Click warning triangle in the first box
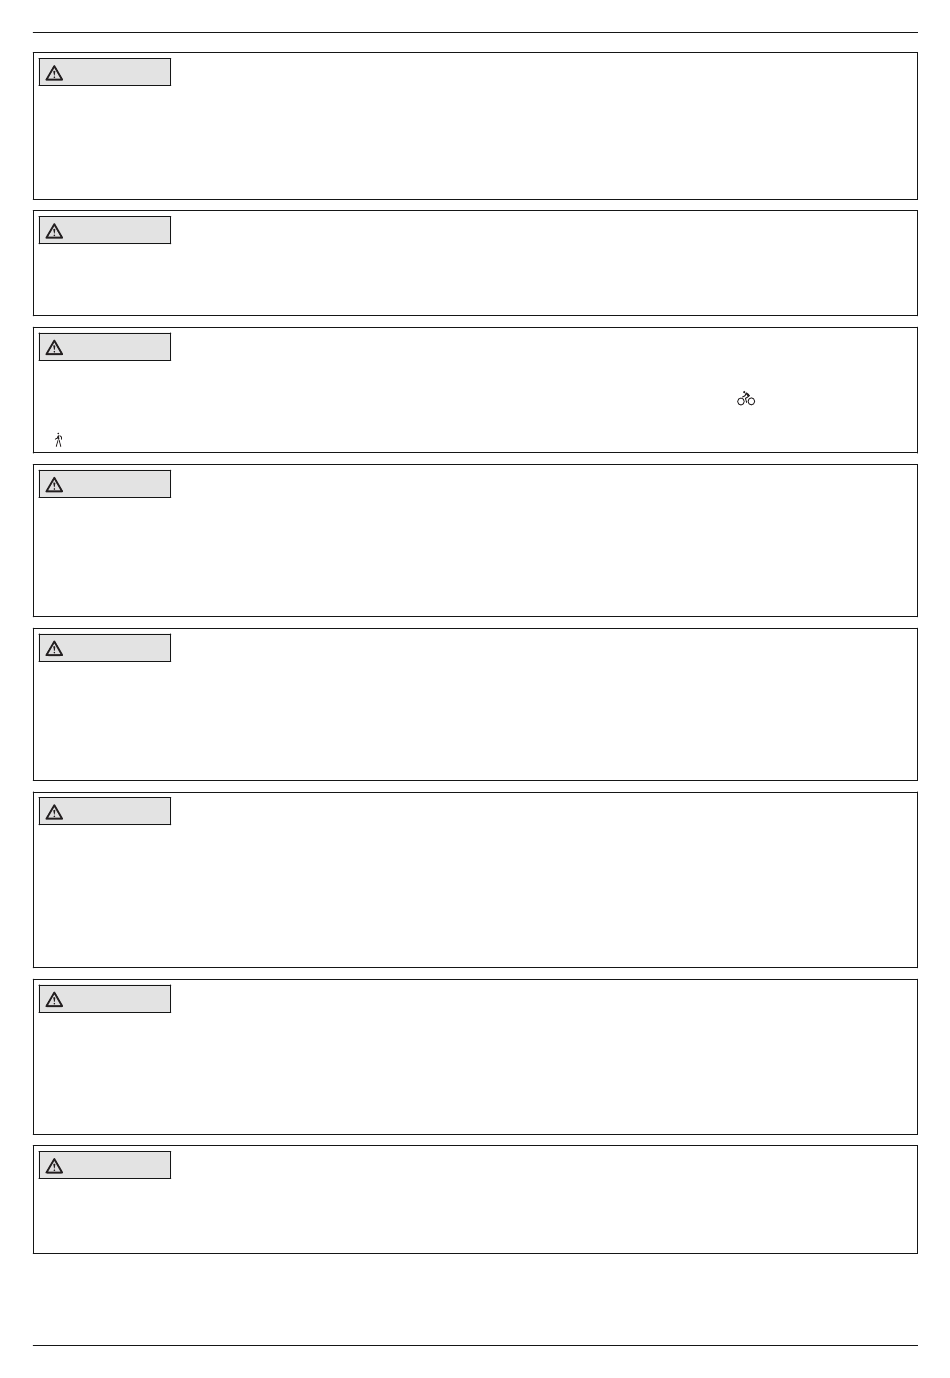 pos(54,73)
